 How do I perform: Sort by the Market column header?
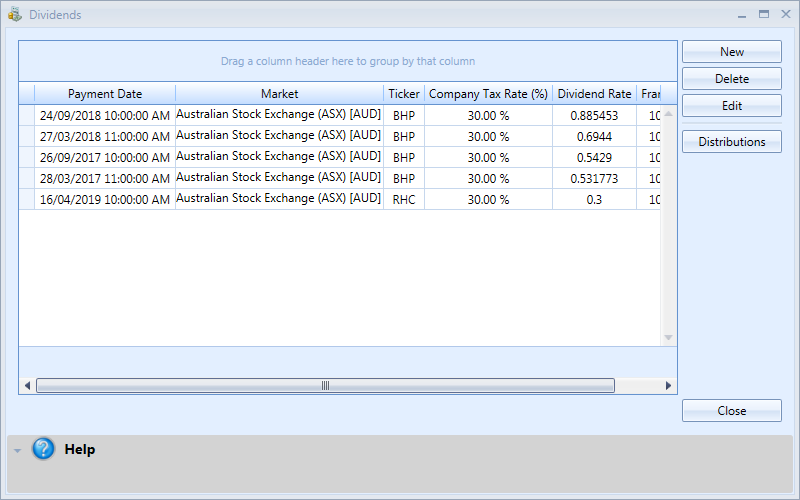point(280,94)
